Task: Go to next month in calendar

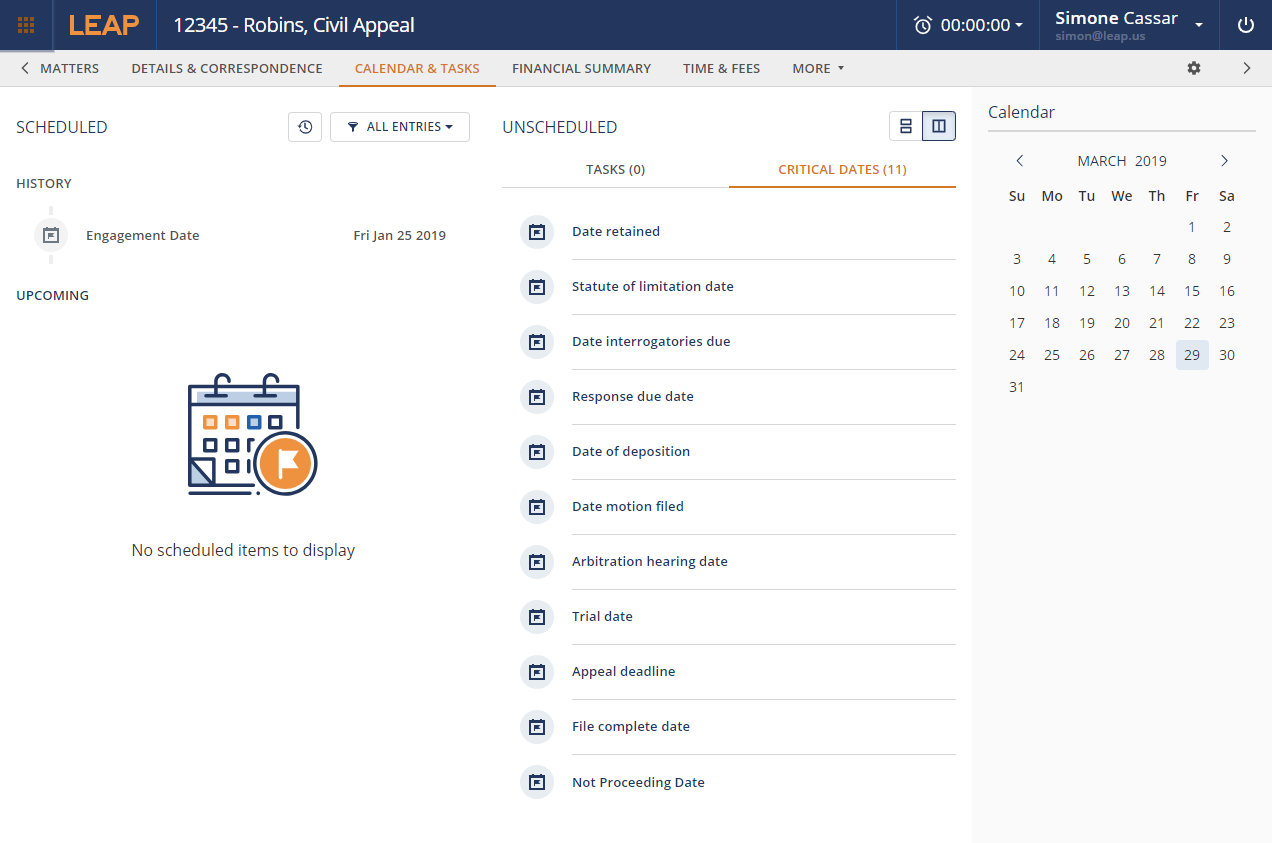Action: pyautogui.click(x=1224, y=161)
